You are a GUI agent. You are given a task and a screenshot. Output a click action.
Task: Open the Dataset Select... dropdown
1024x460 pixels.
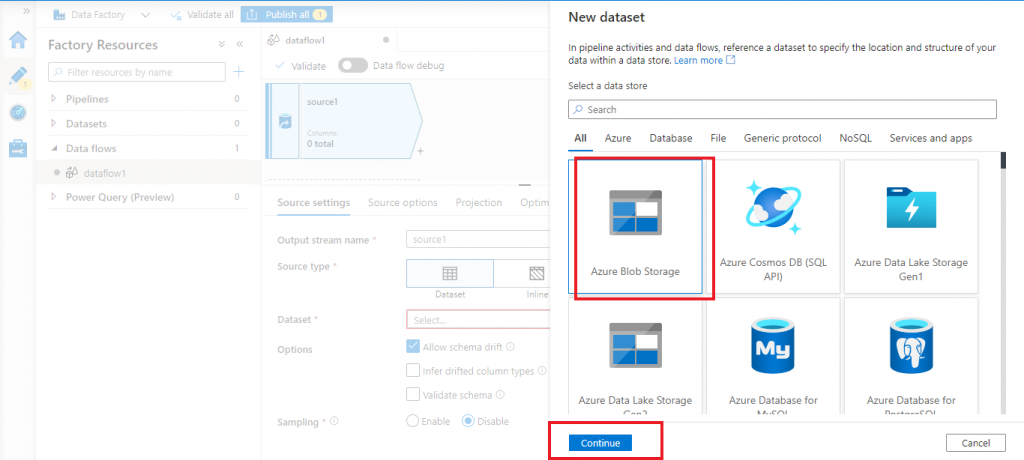tap(478, 320)
